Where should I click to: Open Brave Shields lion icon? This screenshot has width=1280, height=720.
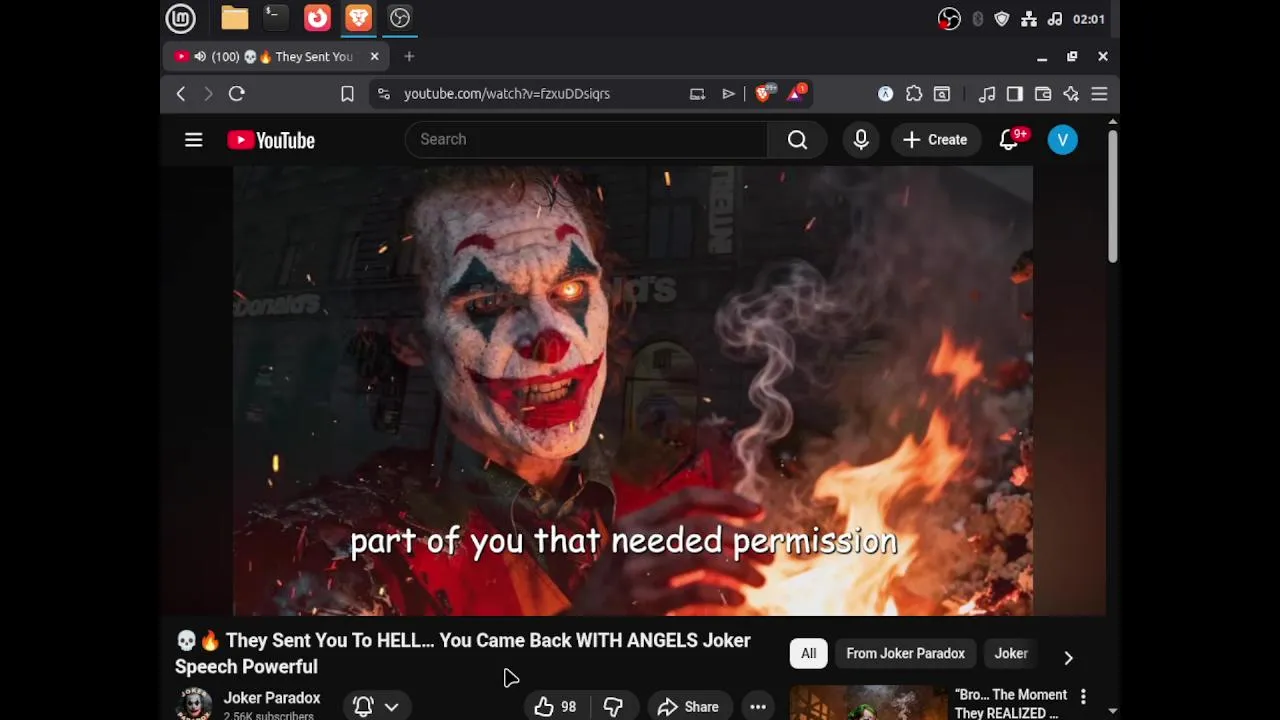click(765, 93)
